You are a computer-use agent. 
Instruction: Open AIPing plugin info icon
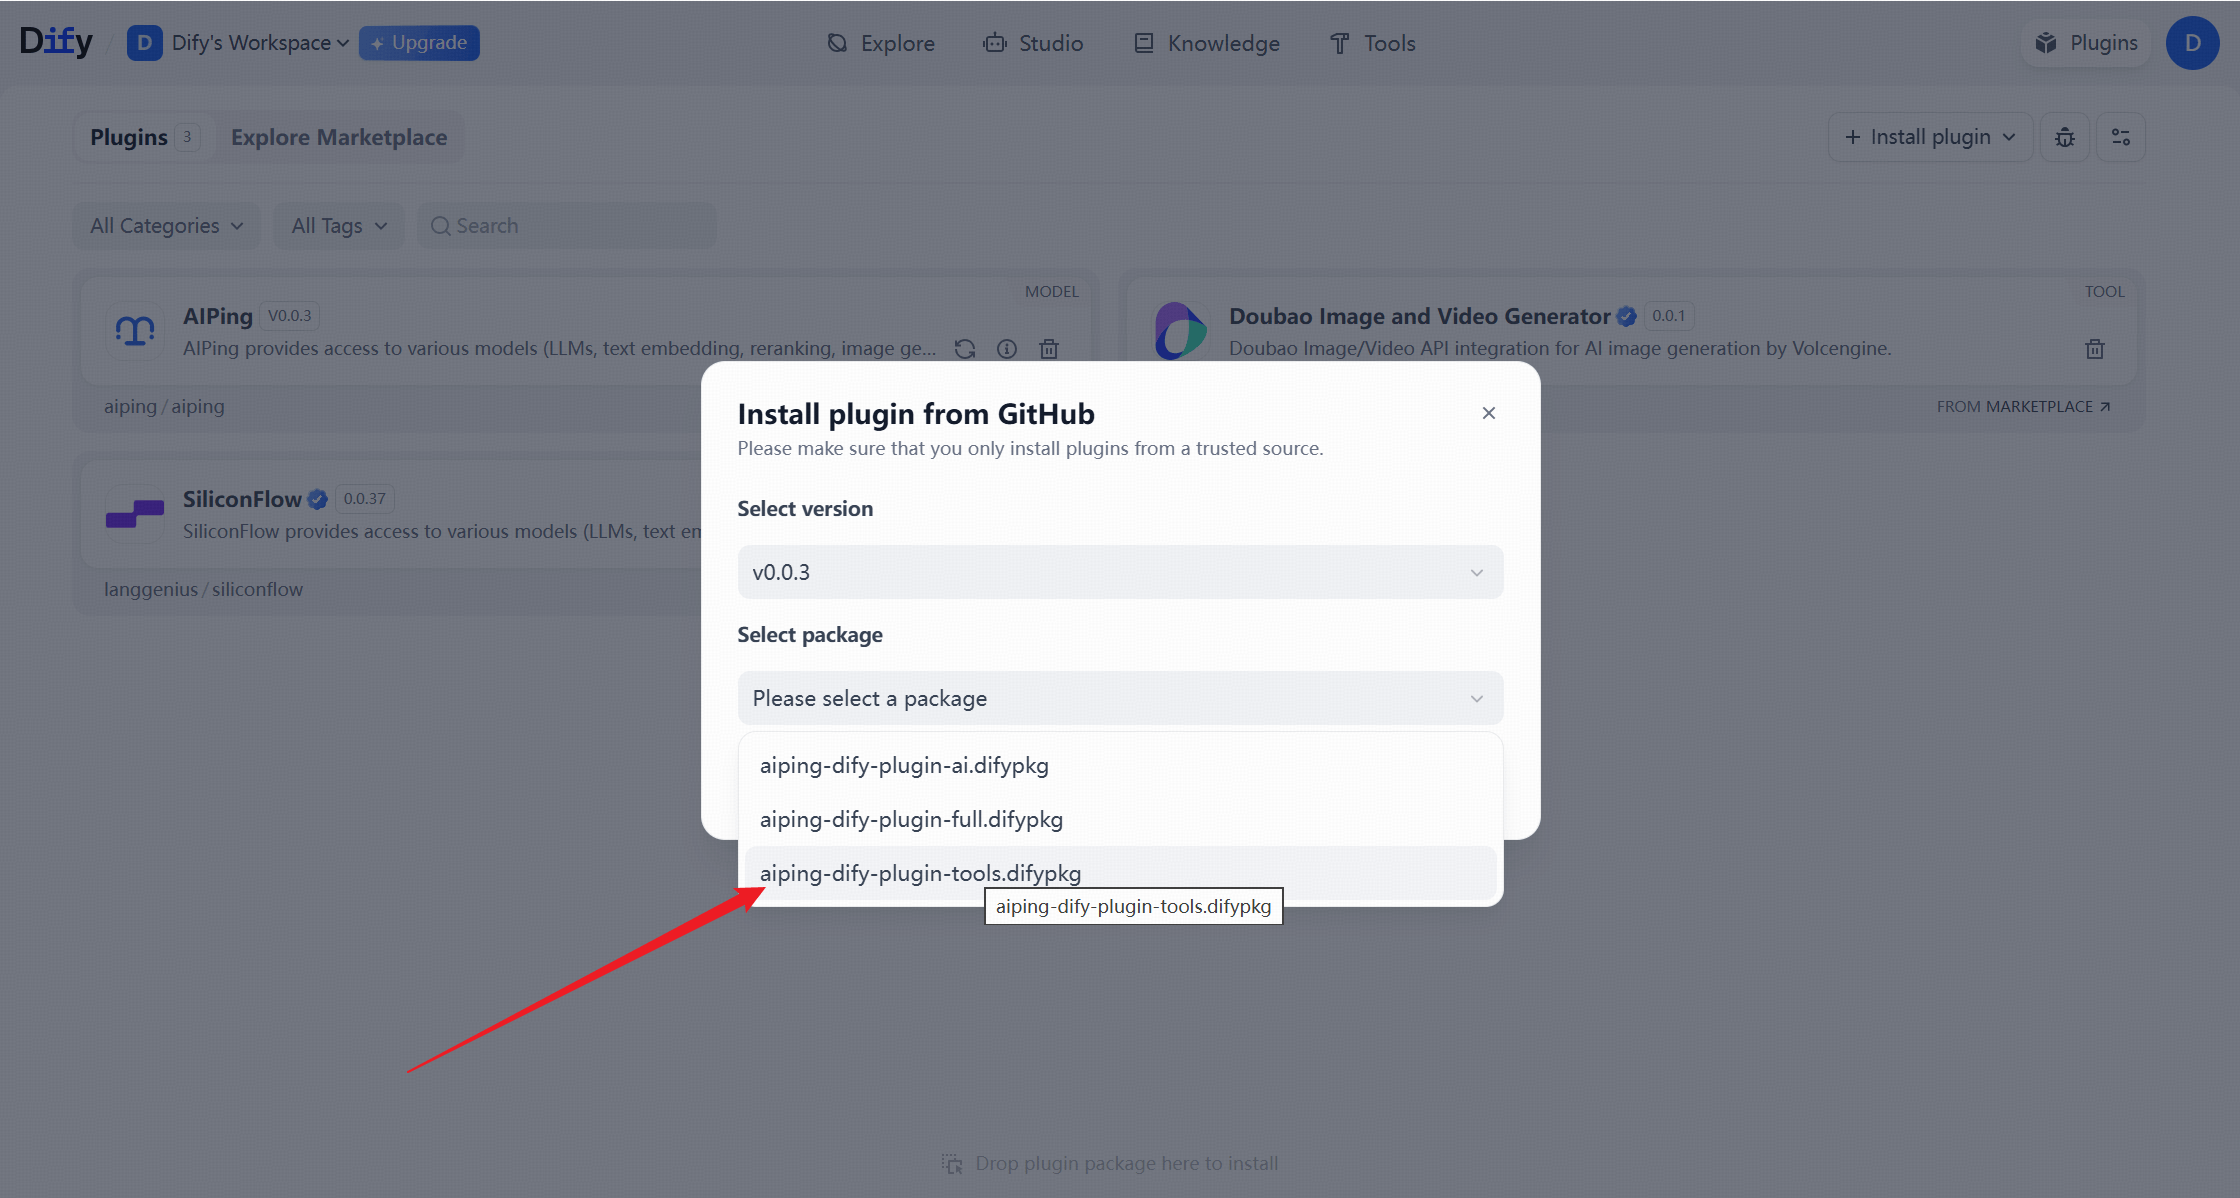point(1006,349)
